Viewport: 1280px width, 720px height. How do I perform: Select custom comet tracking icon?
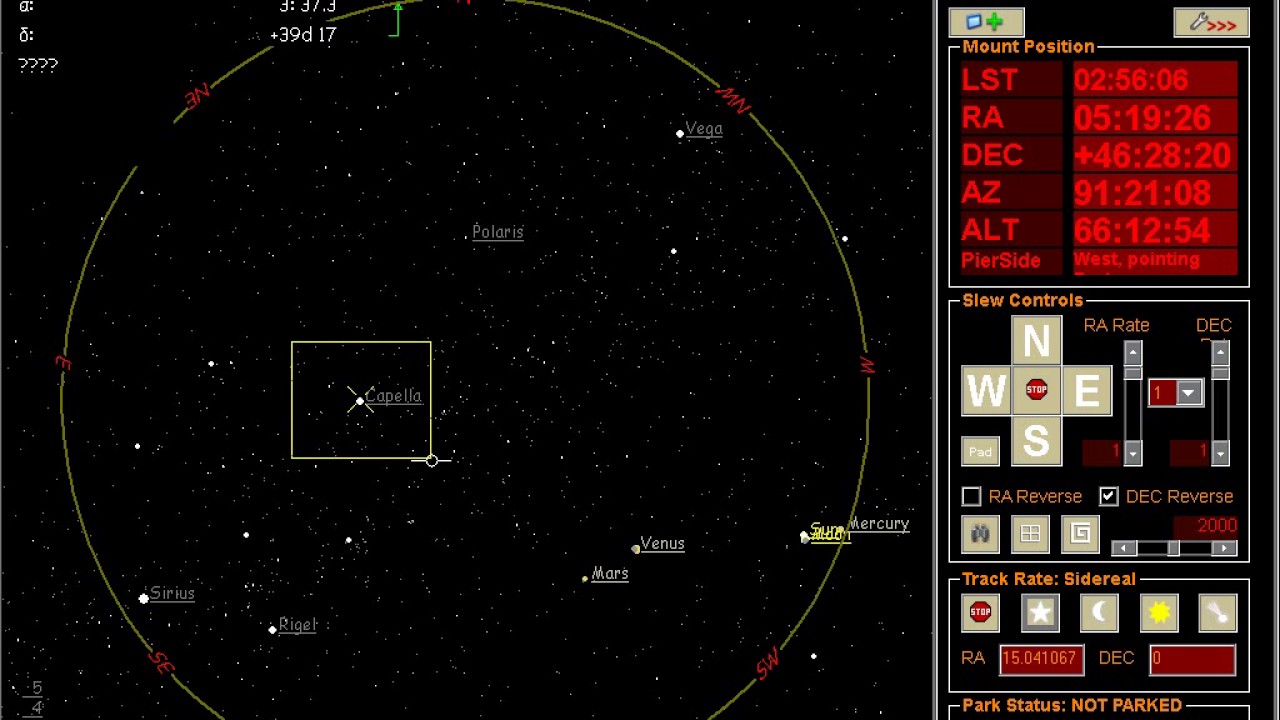coord(1218,612)
